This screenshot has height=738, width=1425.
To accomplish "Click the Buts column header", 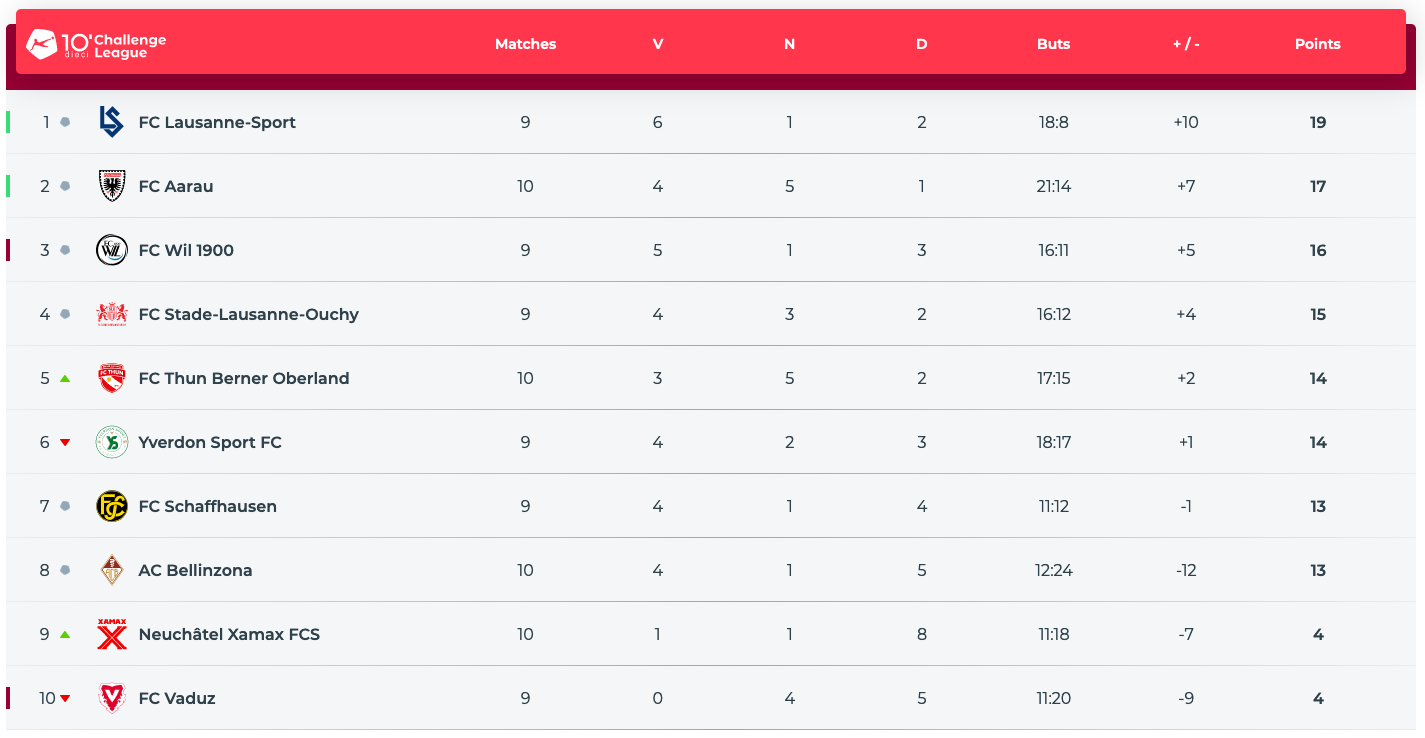I will (1053, 44).
